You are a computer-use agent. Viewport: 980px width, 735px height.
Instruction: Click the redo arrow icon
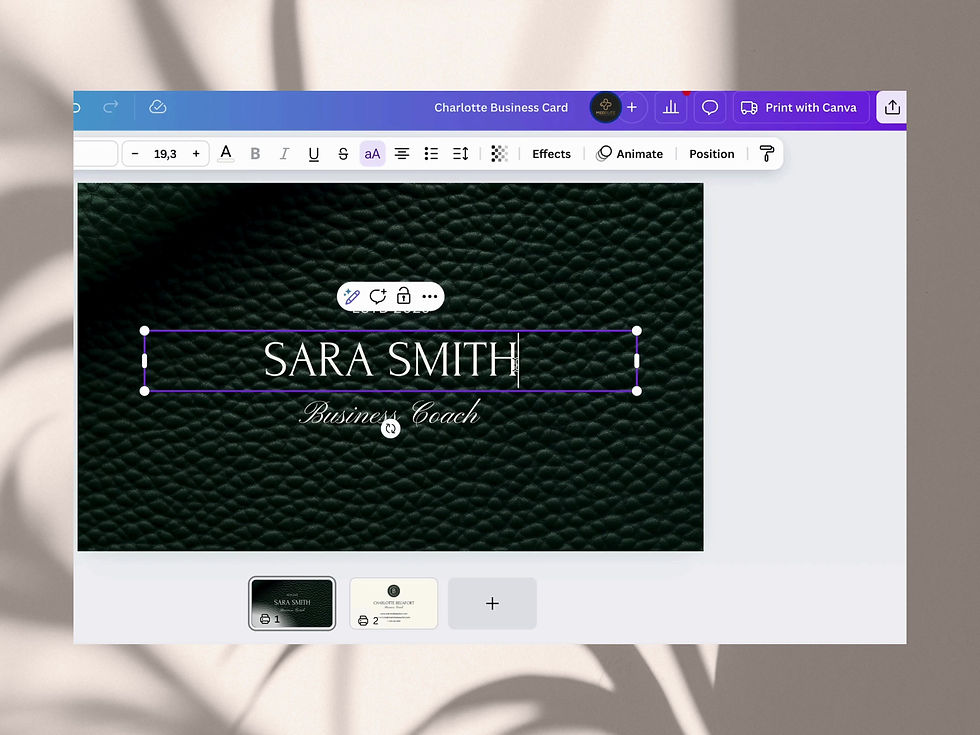point(111,107)
